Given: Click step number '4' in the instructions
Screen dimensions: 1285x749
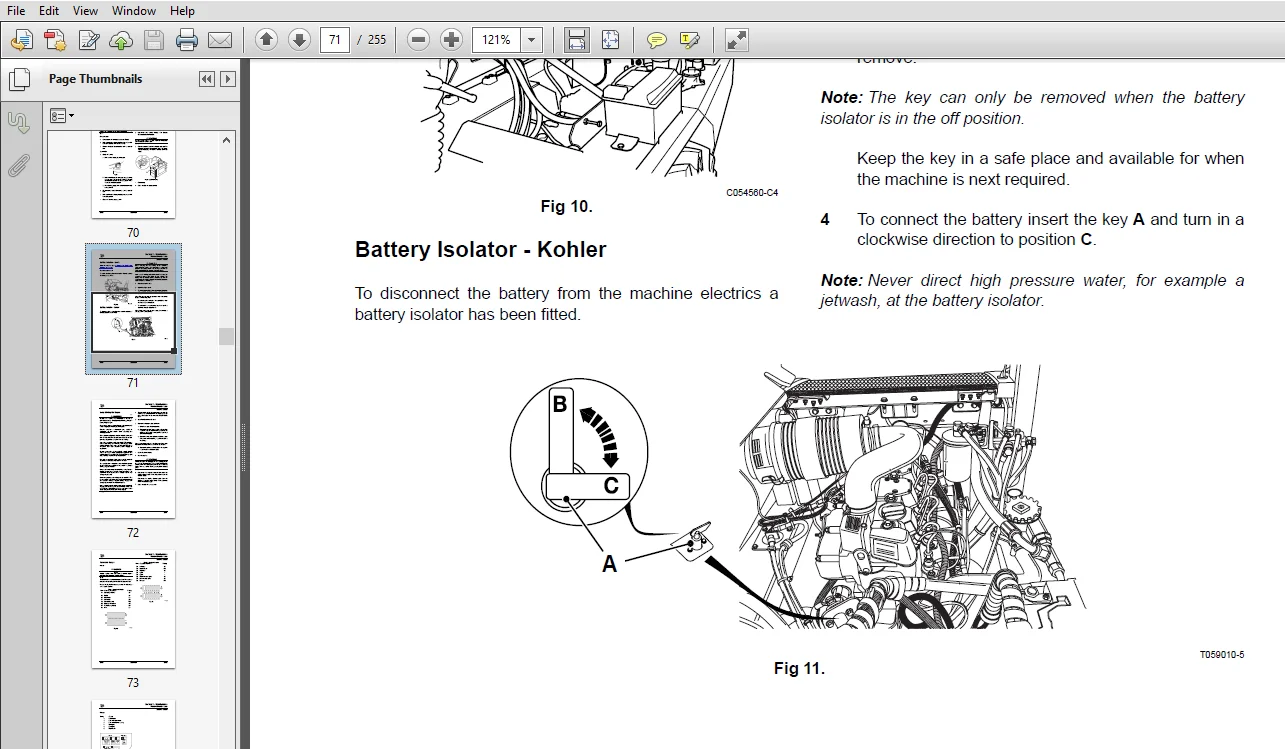Looking at the screenshot, I should (825, 219).
